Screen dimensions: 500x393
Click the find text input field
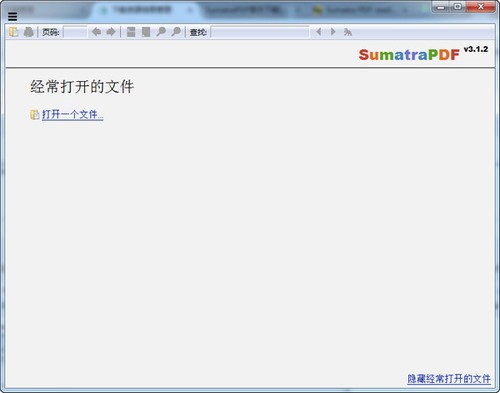260,32
